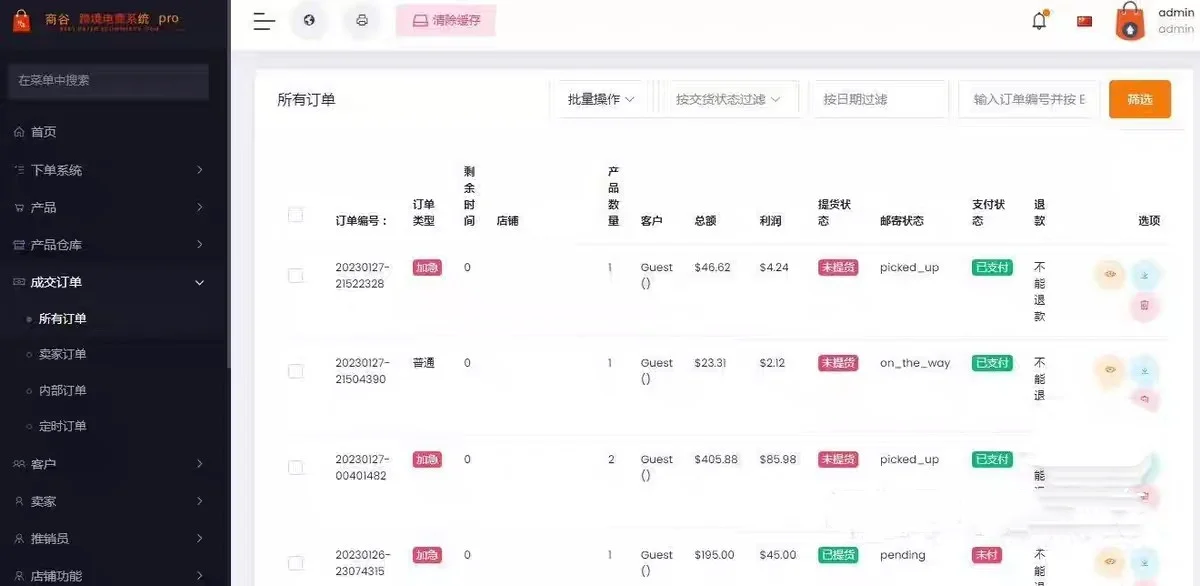Click the hamburger menu toggle icon

coord(264,21)
